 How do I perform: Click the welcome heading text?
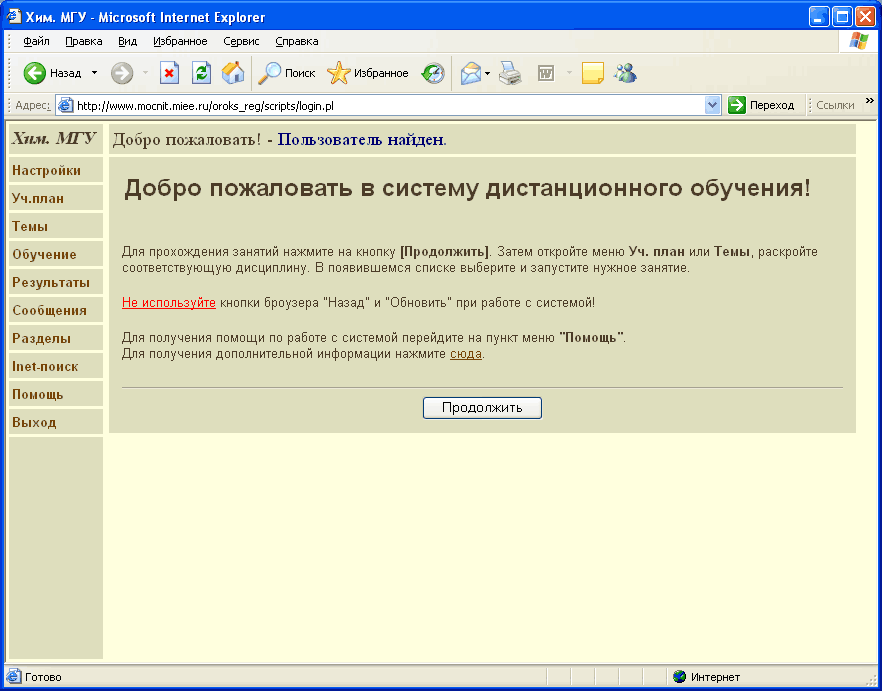pos(467,189)
